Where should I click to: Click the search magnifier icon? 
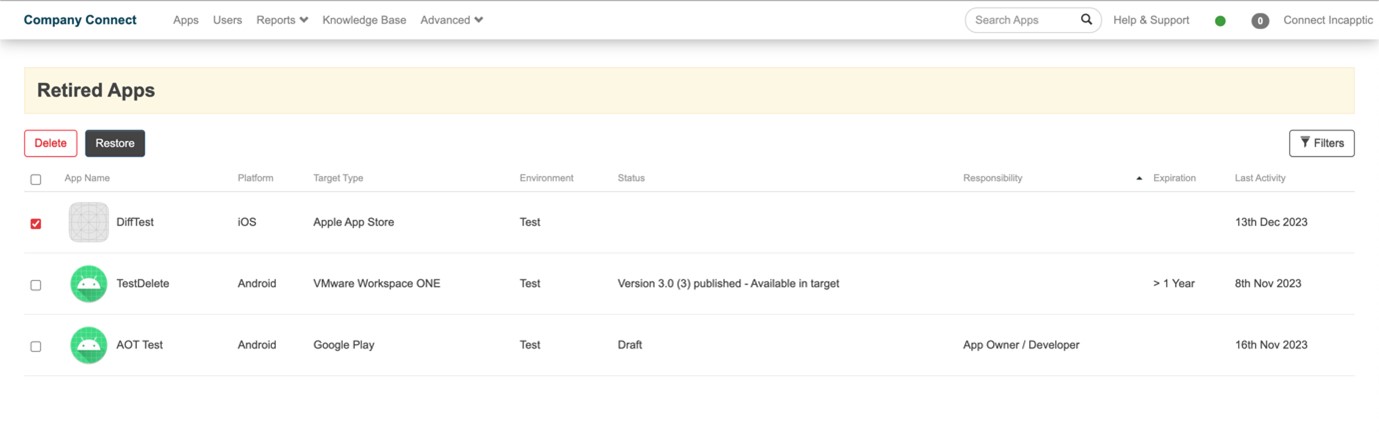[x=1086, y=20]
